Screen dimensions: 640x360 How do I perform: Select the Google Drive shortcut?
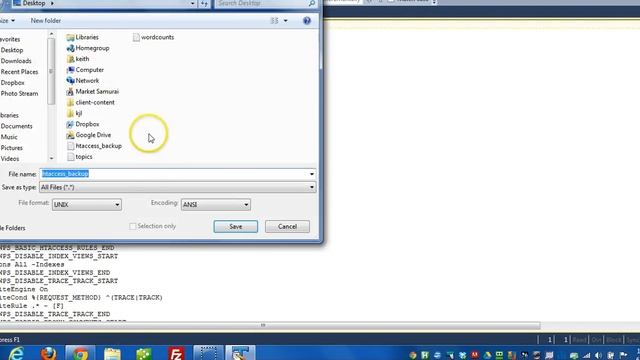(x=89, y=135)
